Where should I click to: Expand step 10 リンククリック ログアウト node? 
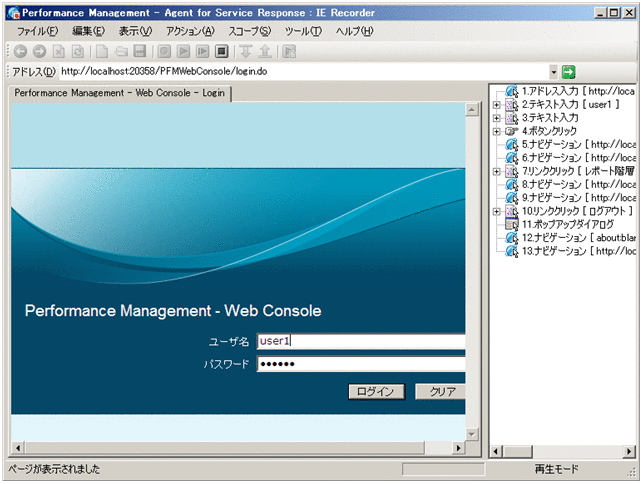(x=497, y=211)
